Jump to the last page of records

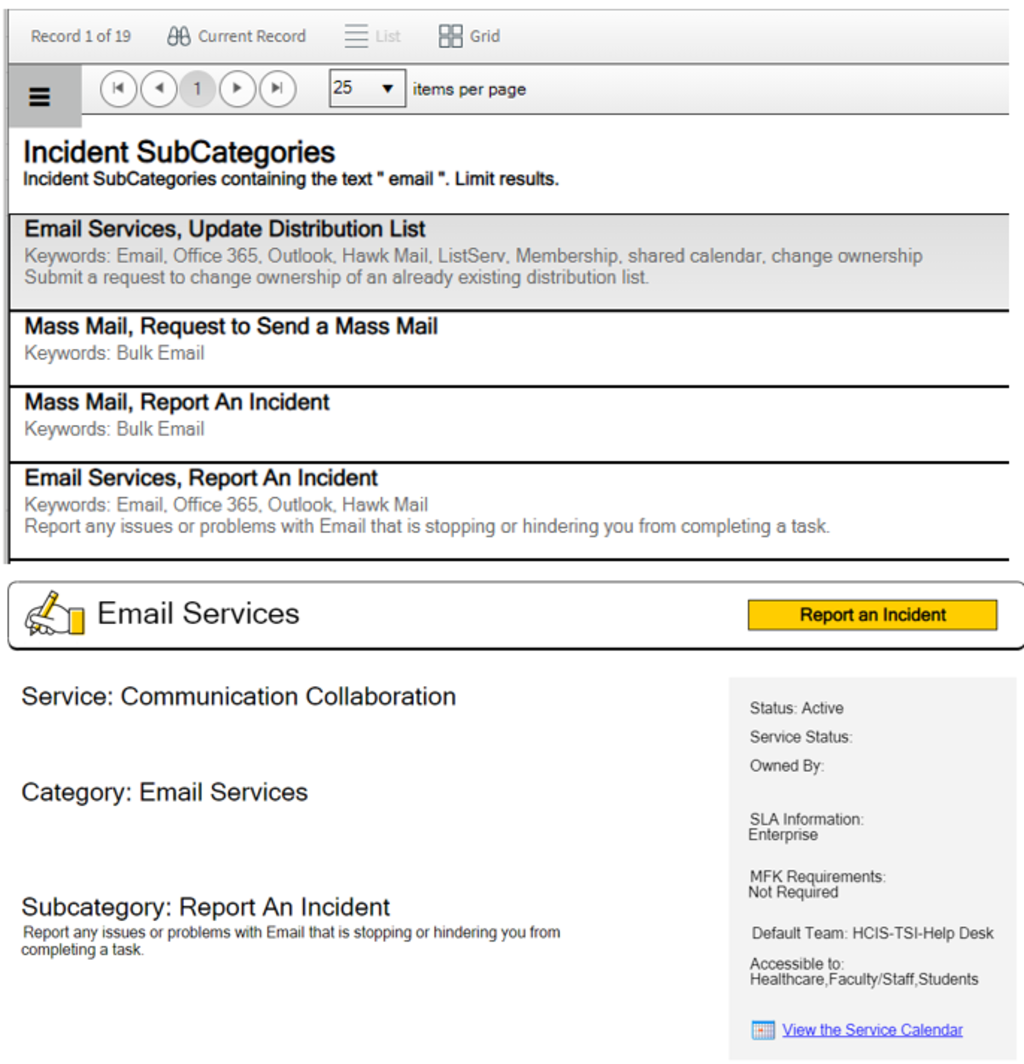pos(277,89)
